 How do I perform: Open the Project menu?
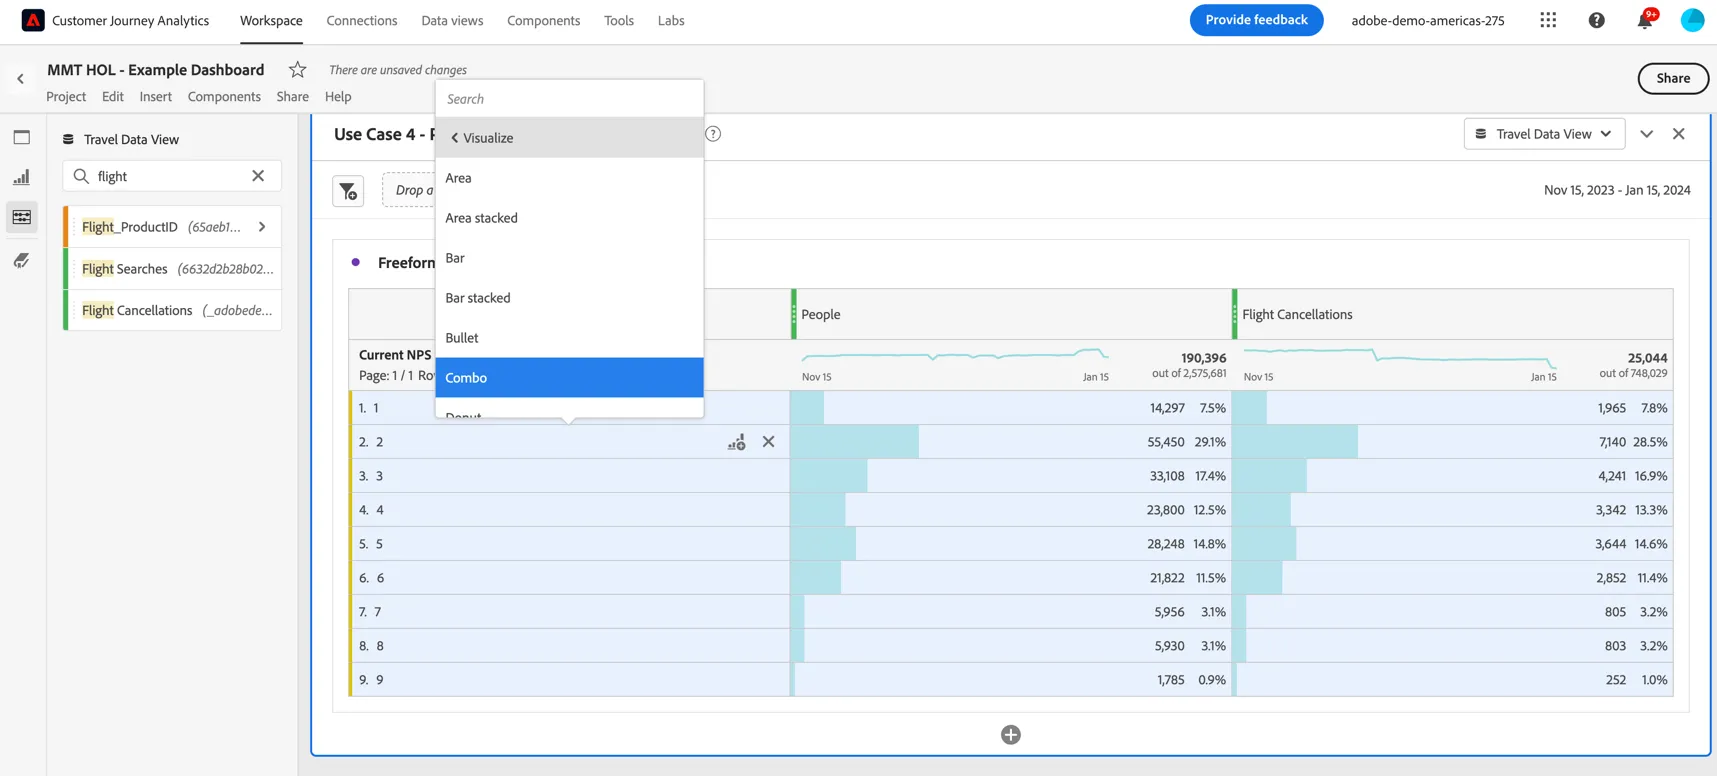(66, 97)
